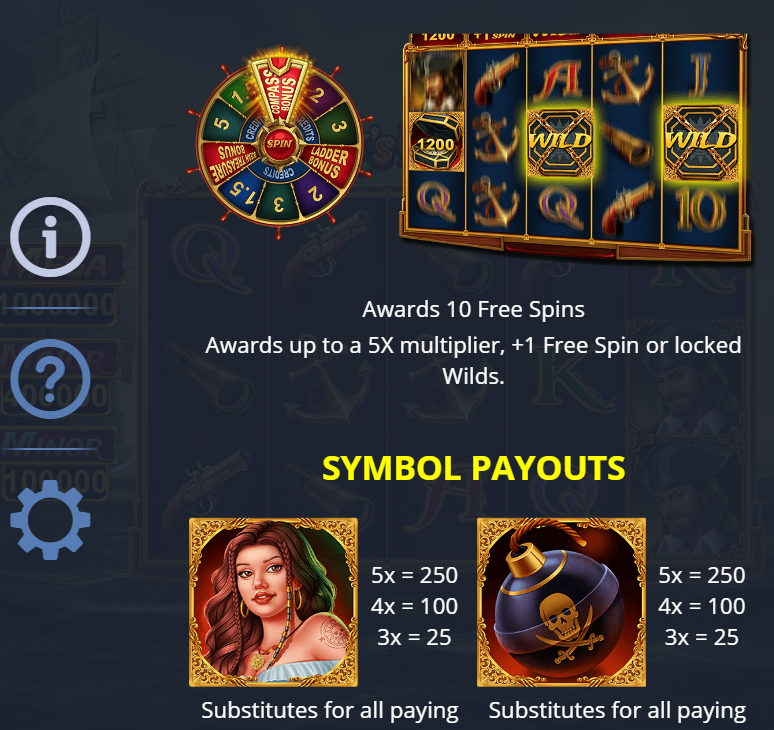
Task: Click the middle reel WILD symbol
Action: tap(559, 143)
